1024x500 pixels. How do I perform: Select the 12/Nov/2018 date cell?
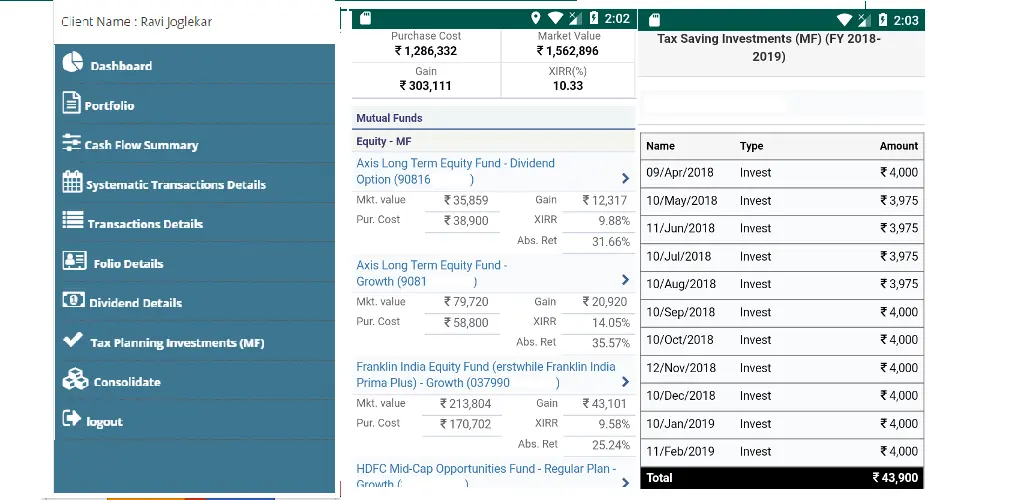point(680,368)
